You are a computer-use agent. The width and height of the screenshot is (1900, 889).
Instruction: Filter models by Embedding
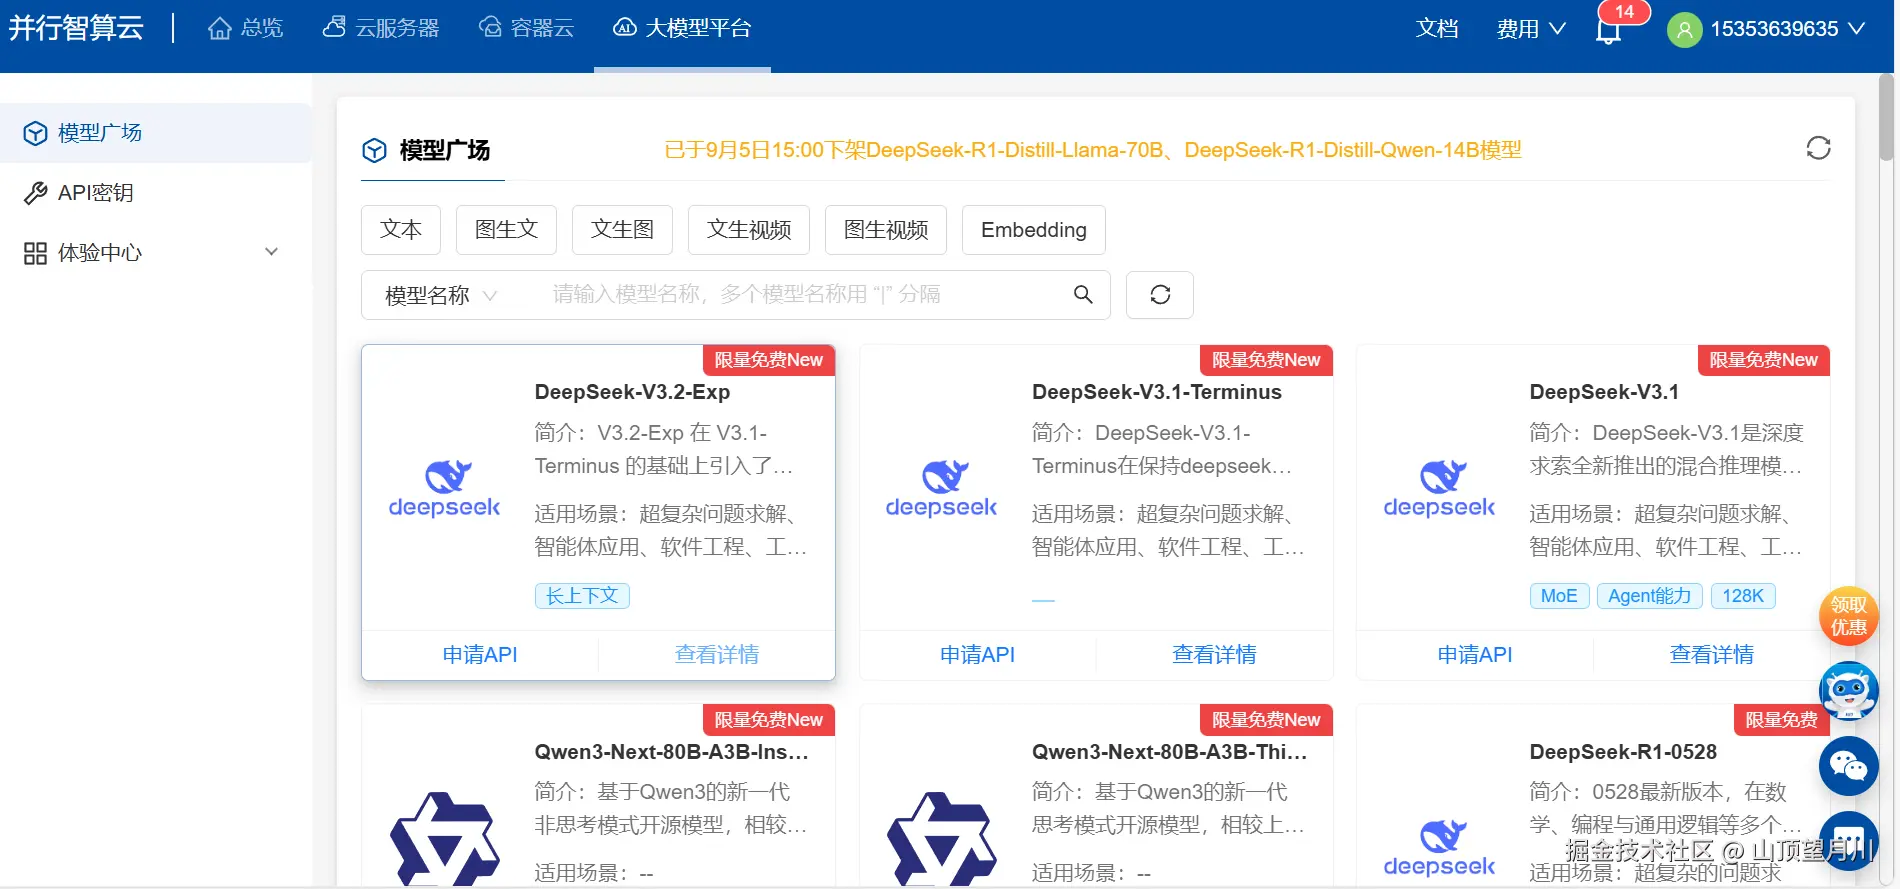click(x=1034, y=230)
